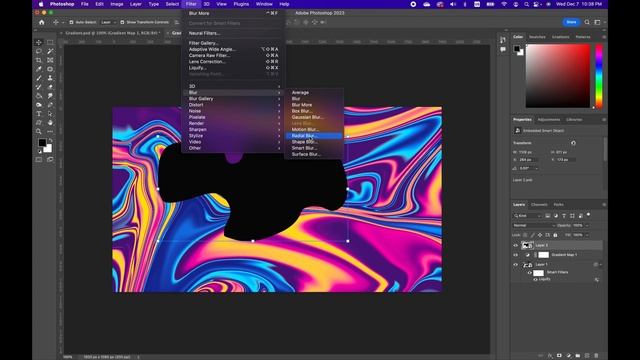Select the Zoom tool
640x360 pixels.
39,131
